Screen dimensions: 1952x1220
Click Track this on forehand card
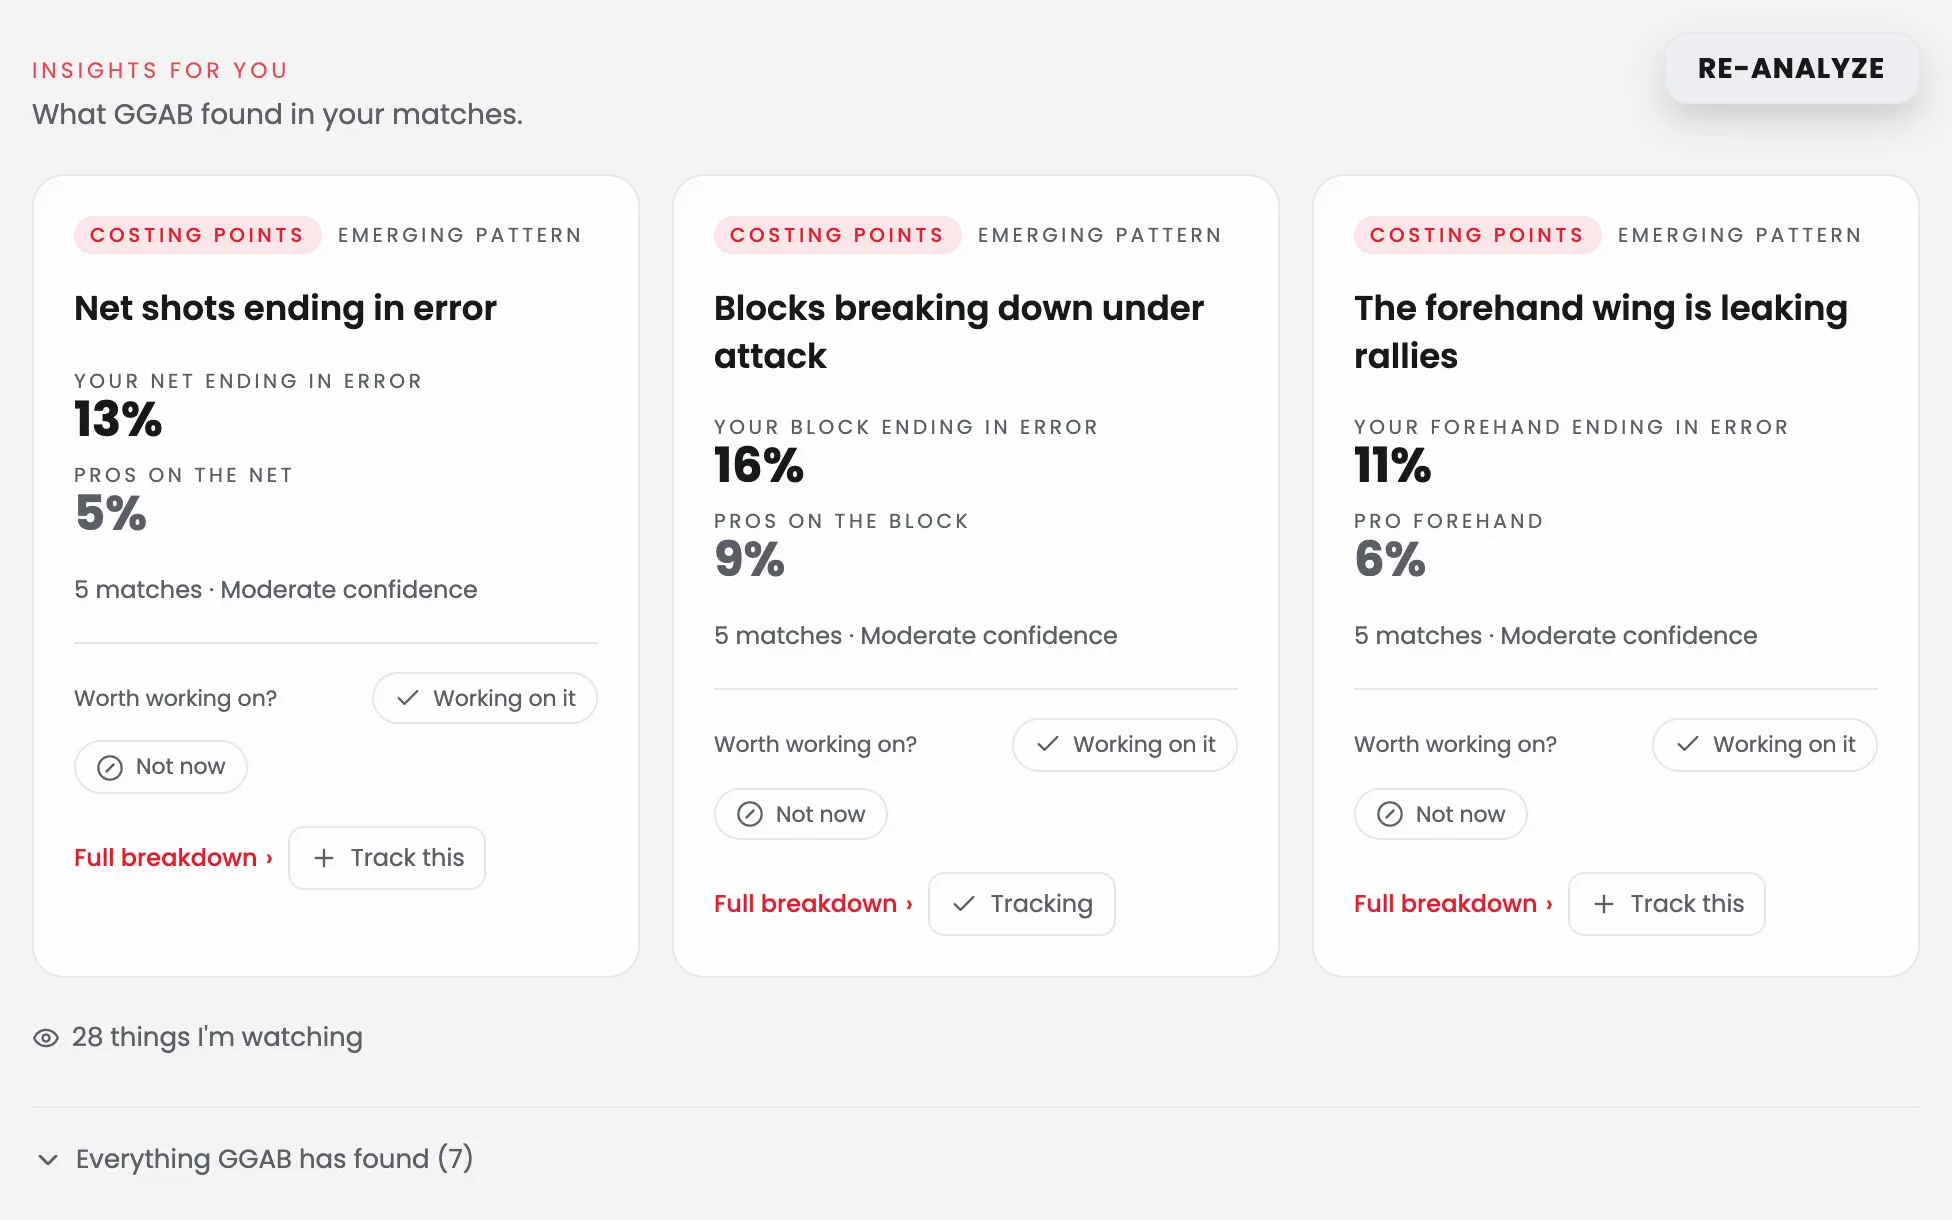[1667, 904]
